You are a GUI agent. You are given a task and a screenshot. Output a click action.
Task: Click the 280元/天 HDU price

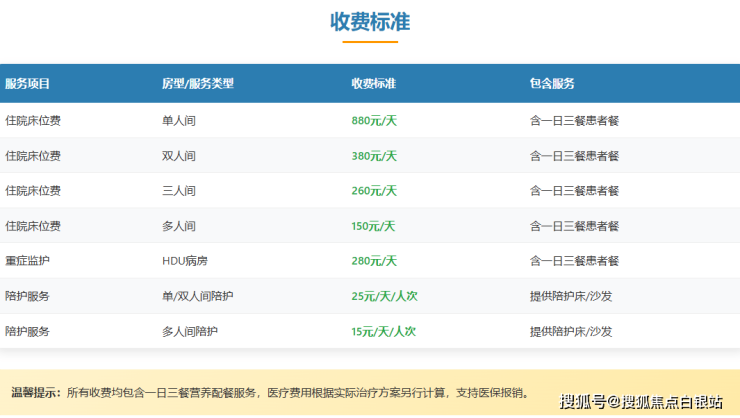(374, 261)
